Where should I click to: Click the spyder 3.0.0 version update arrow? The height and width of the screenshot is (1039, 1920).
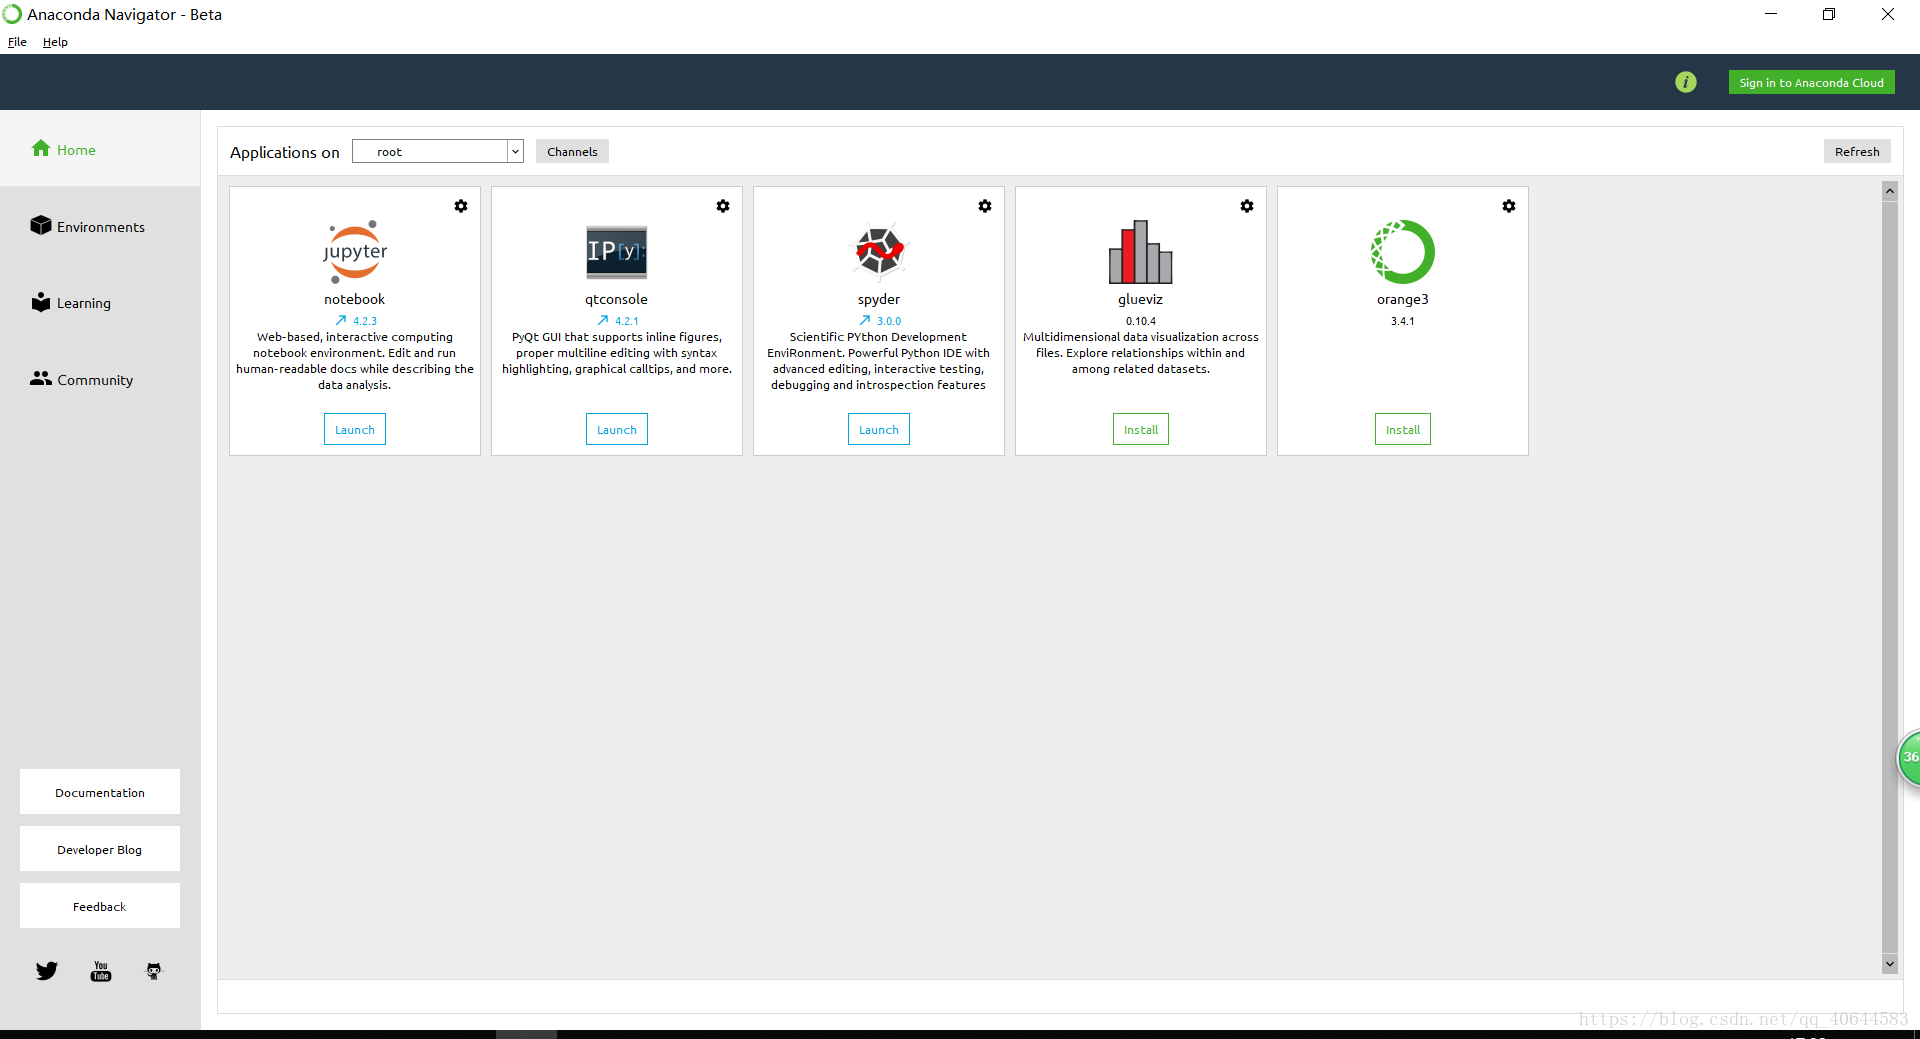[865, 321]
